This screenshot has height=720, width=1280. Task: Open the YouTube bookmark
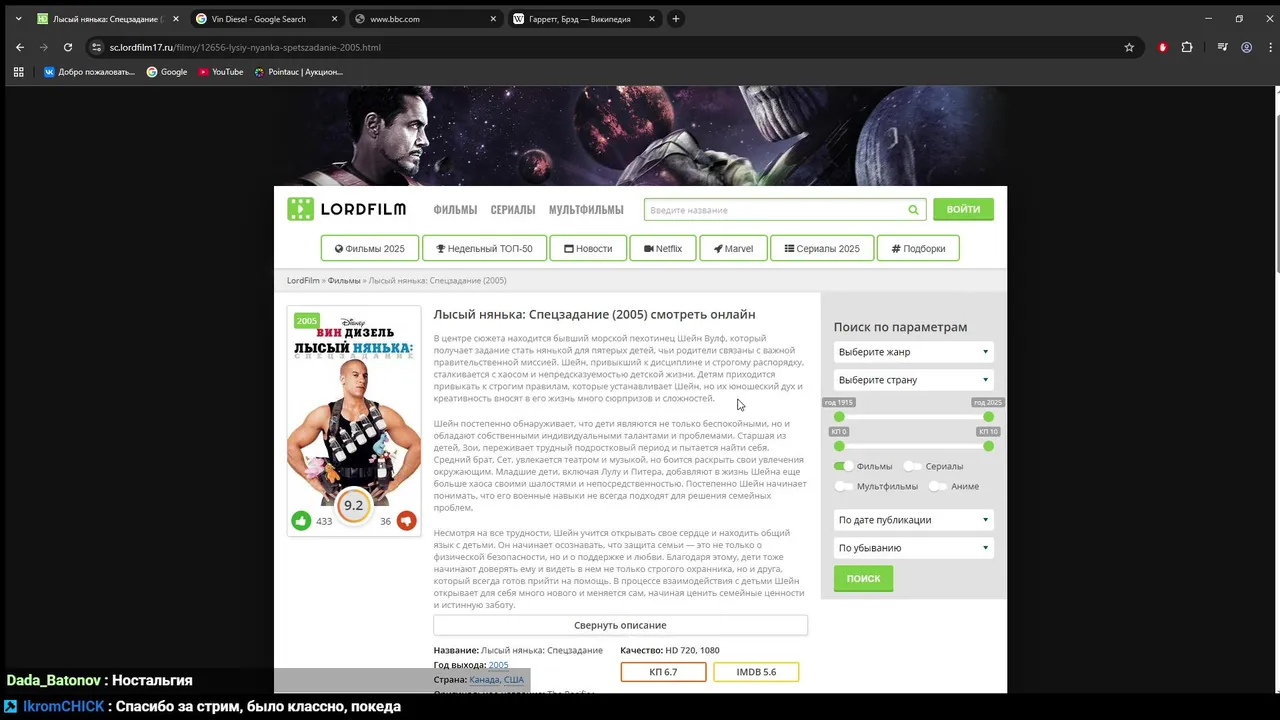click(x=220, y=72)
